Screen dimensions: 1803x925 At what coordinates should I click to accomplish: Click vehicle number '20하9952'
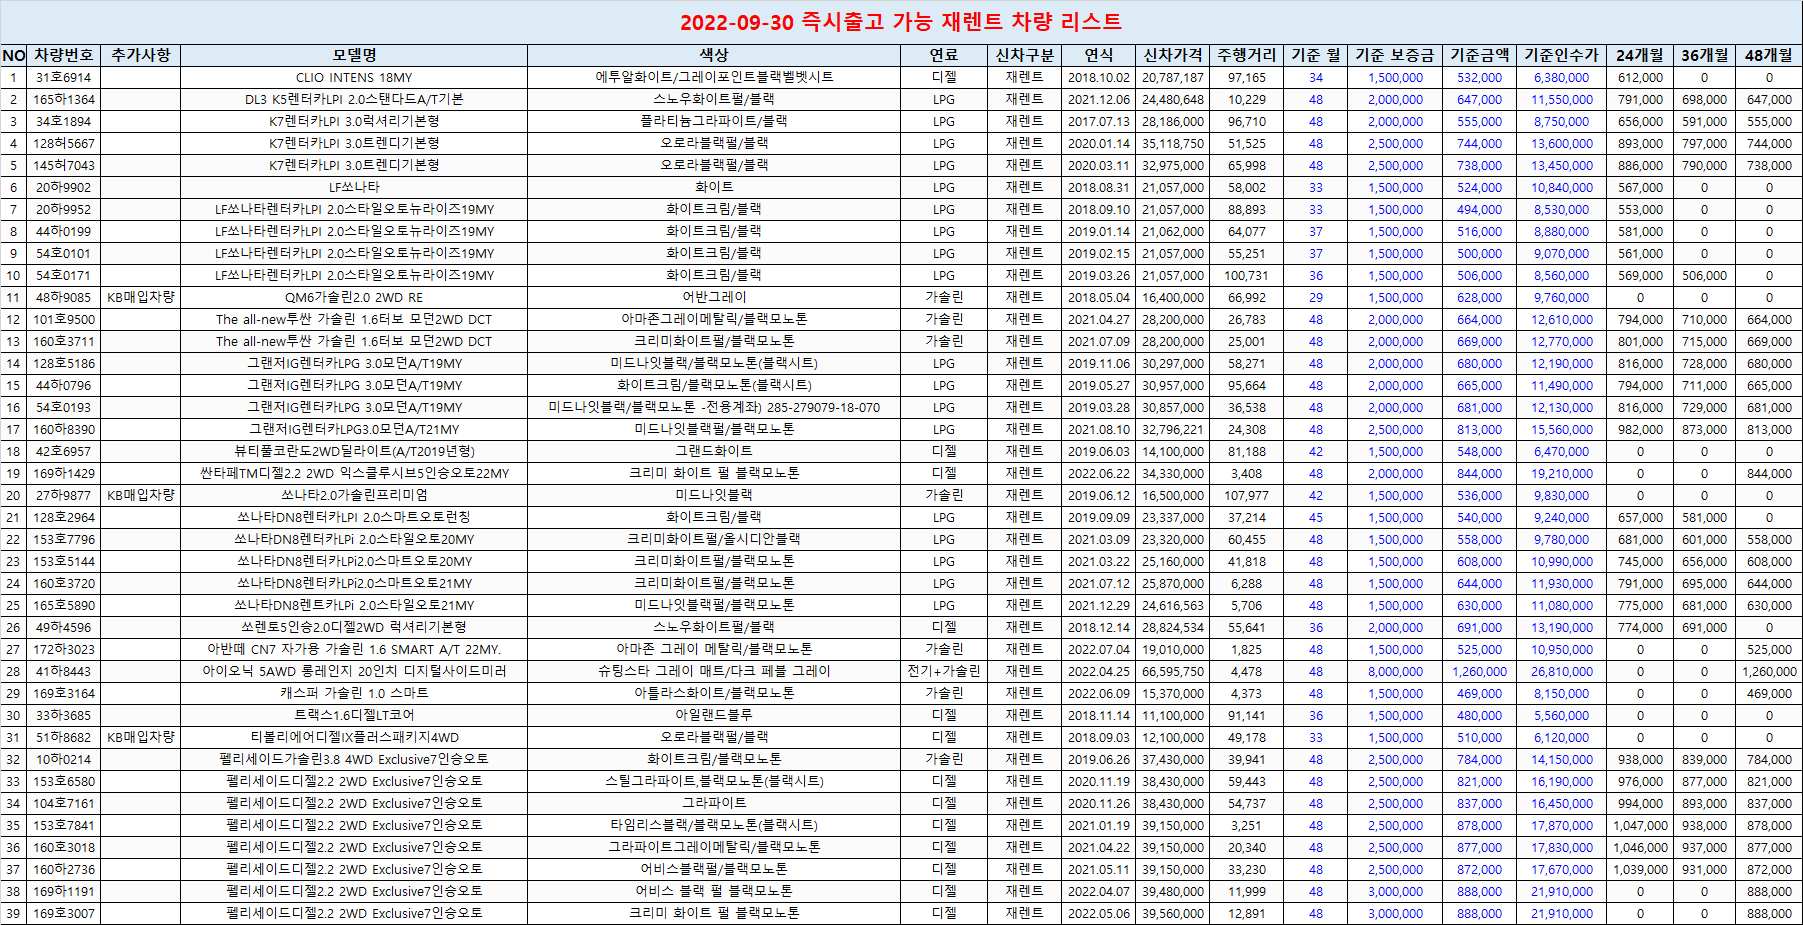point(63,209)
